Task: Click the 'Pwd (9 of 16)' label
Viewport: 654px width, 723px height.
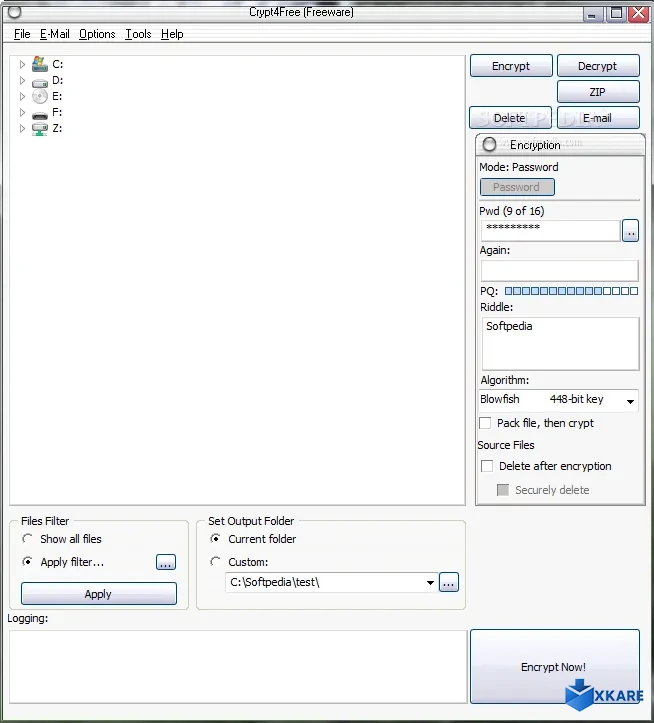Action: (512, 211)
